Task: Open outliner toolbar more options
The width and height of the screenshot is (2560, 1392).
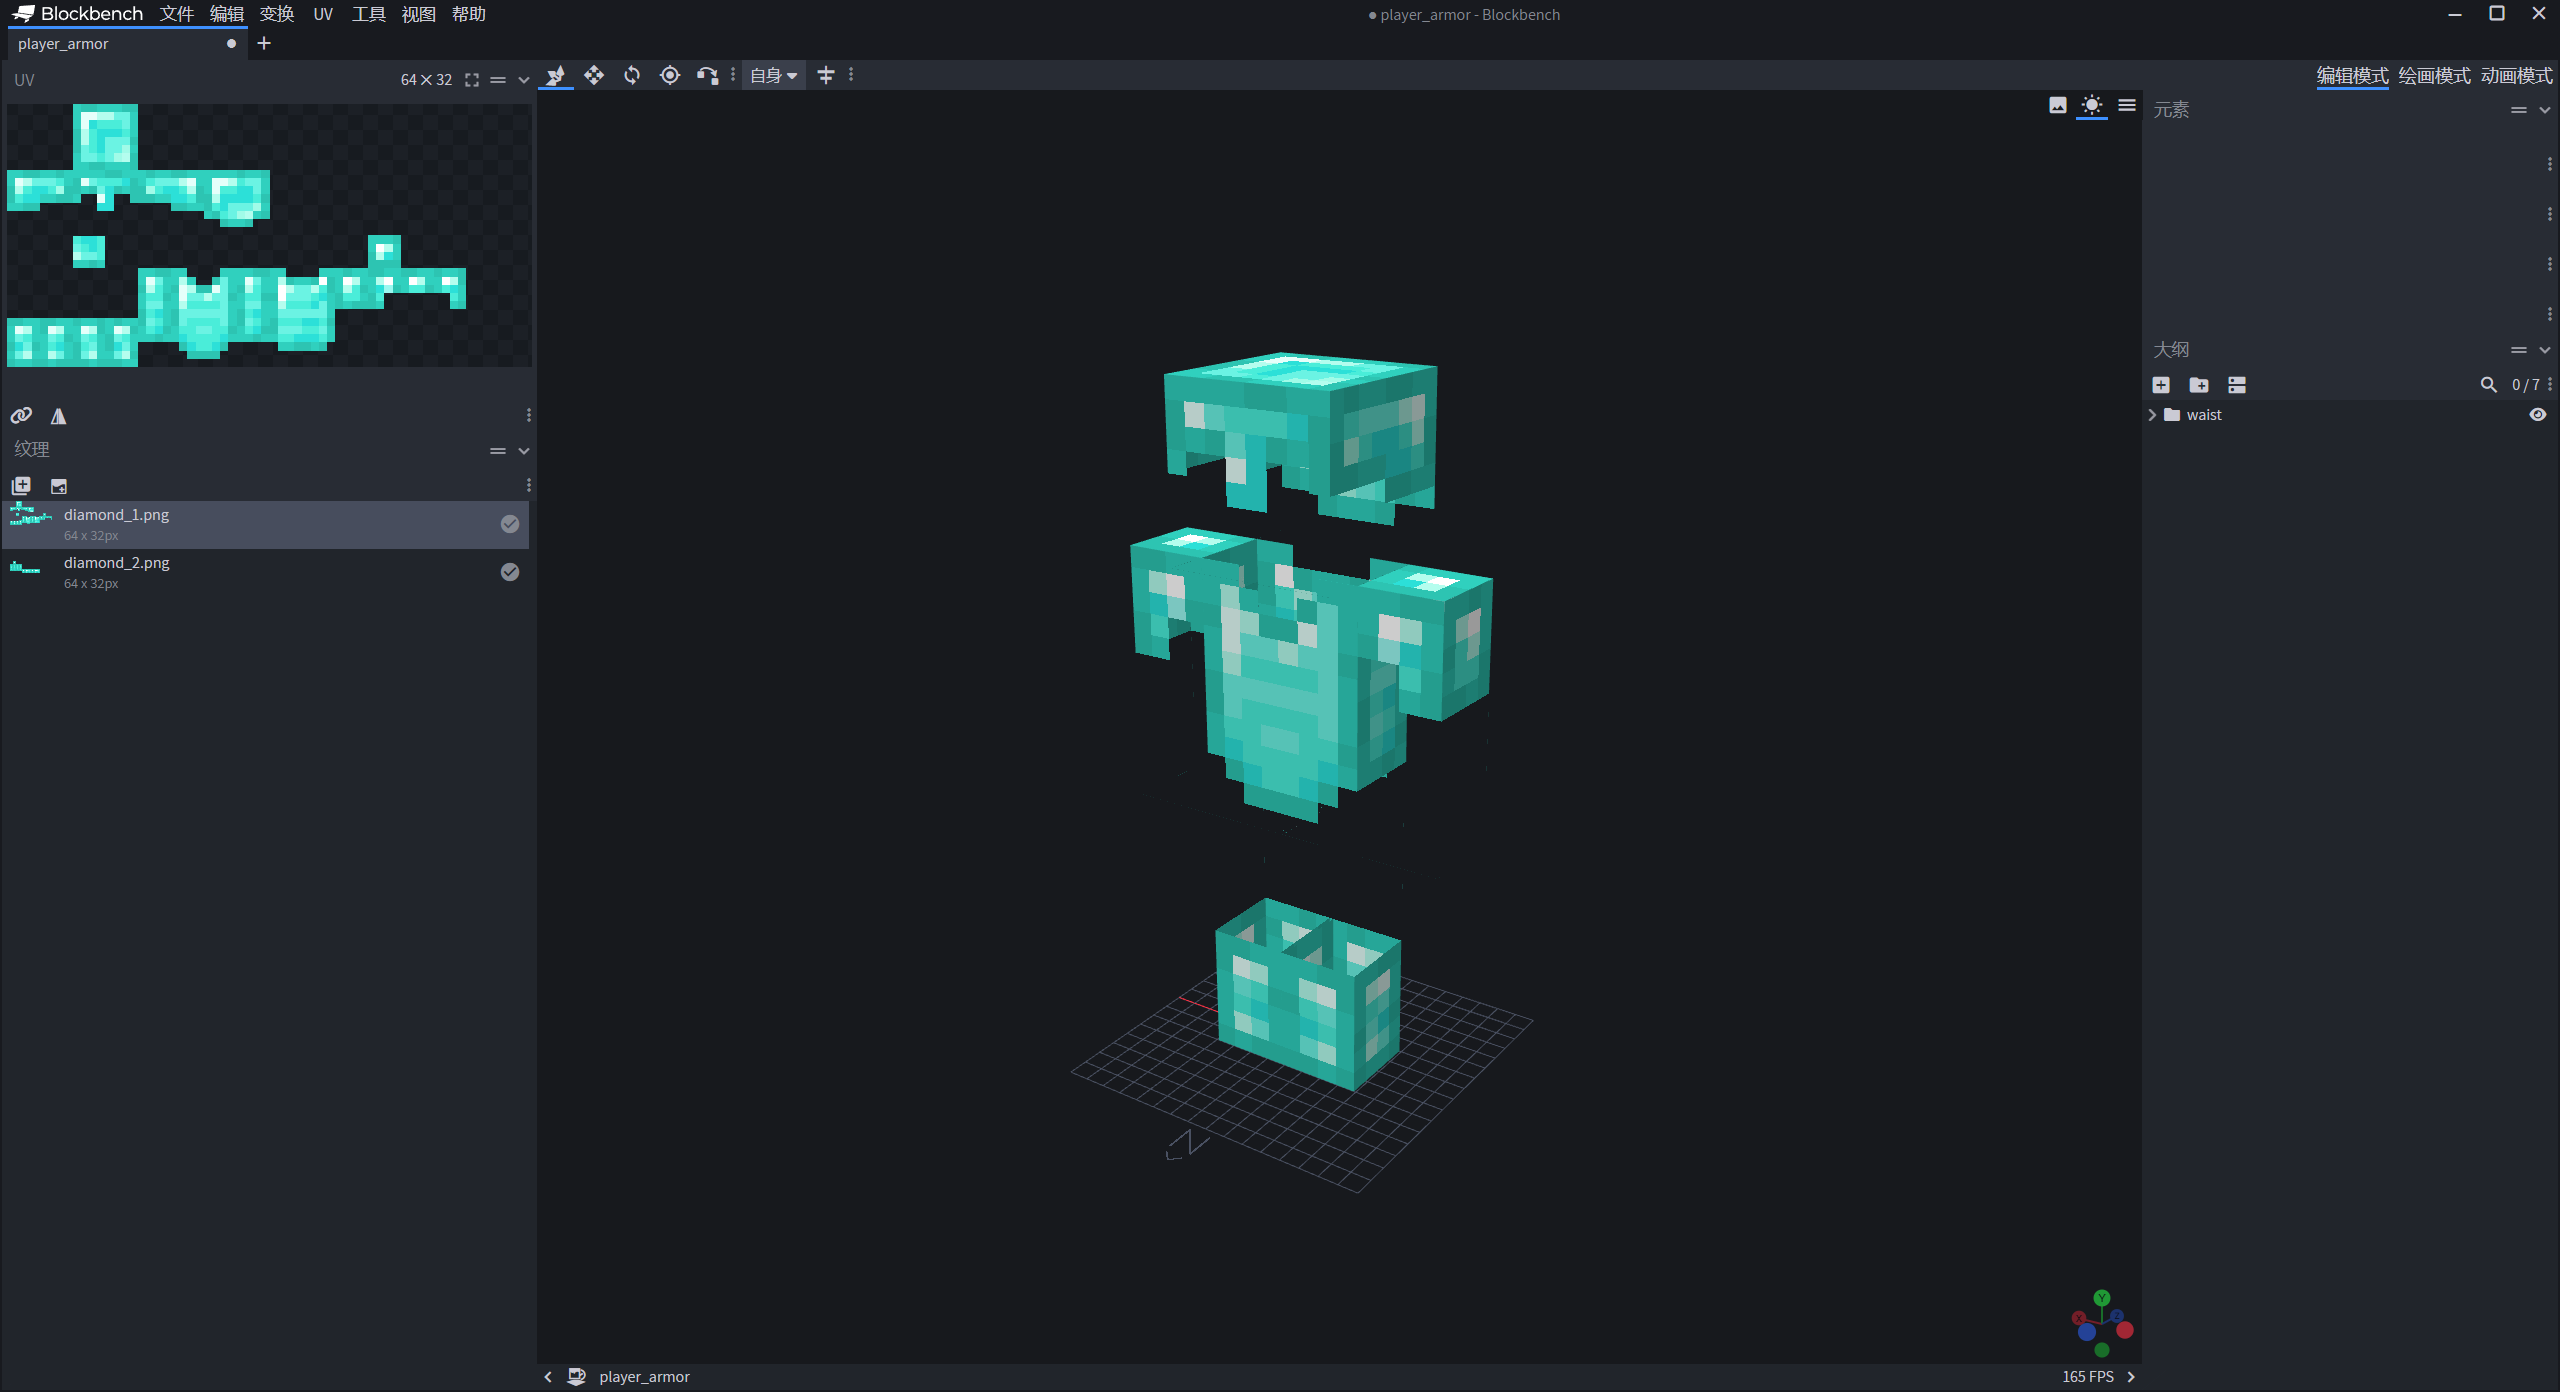Action: click(2550, 385)
